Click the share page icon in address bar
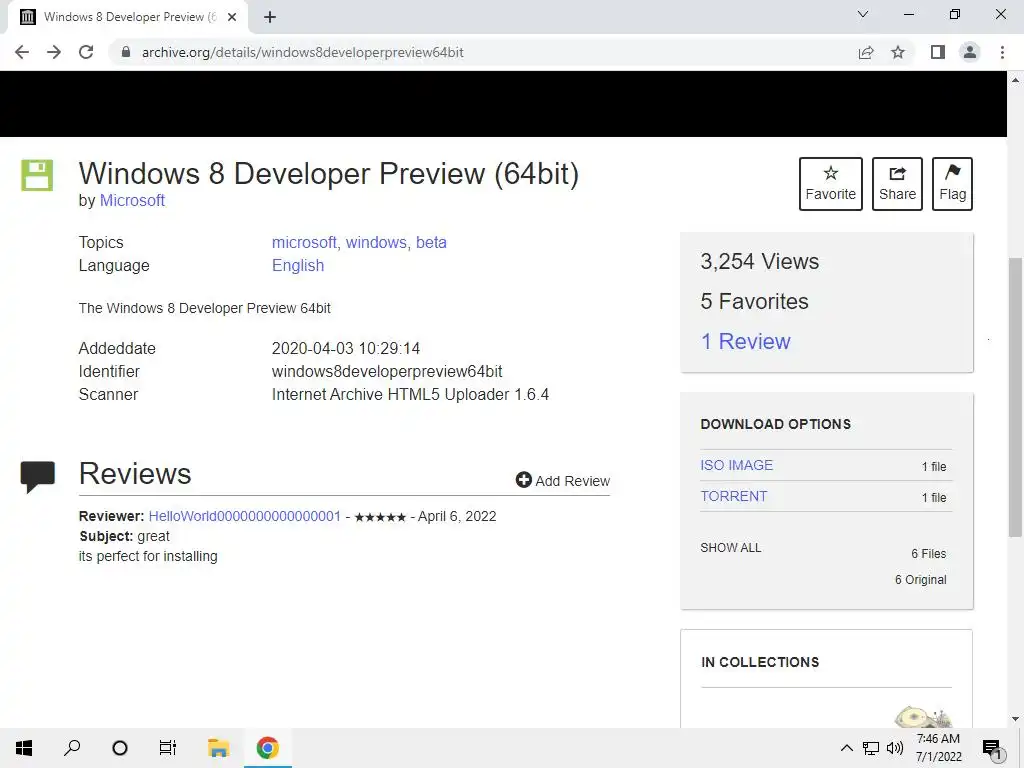This screenshot has width=1024, height=768. point(866,52)
